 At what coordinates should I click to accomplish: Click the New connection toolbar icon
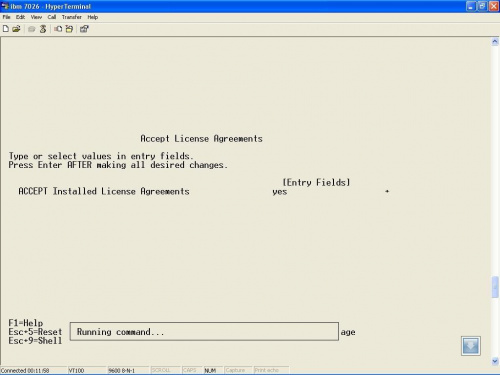(x=6, y=29)
